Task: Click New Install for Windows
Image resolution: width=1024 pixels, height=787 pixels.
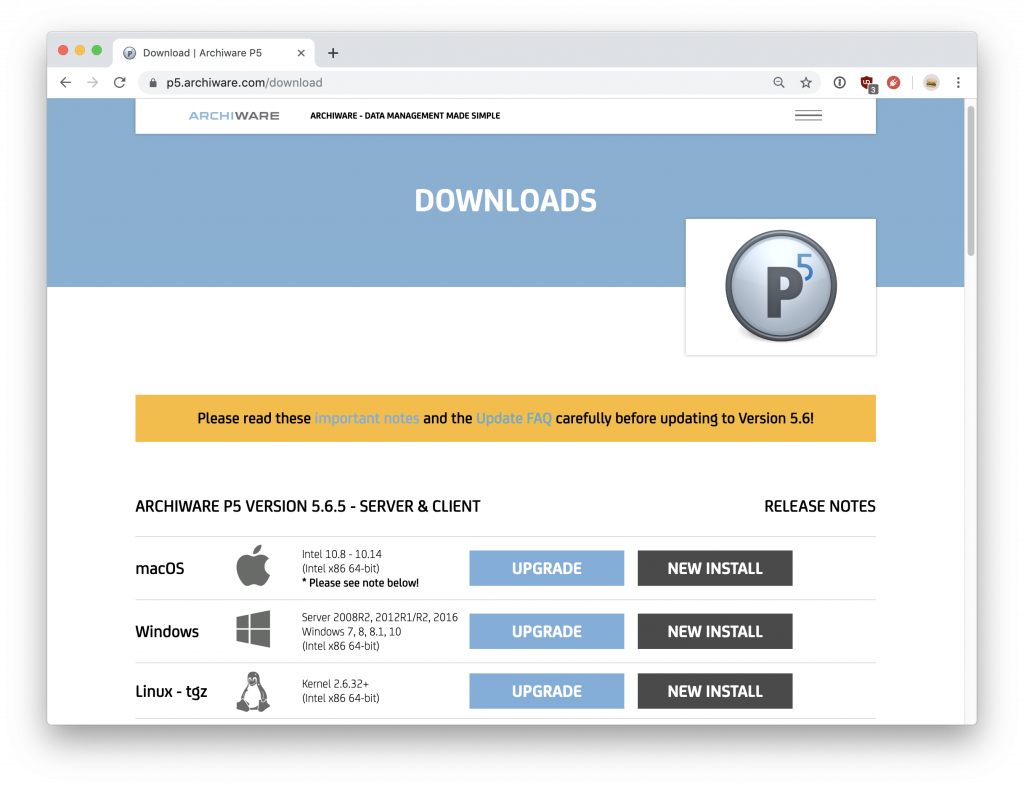Action: tap(715, 631)
